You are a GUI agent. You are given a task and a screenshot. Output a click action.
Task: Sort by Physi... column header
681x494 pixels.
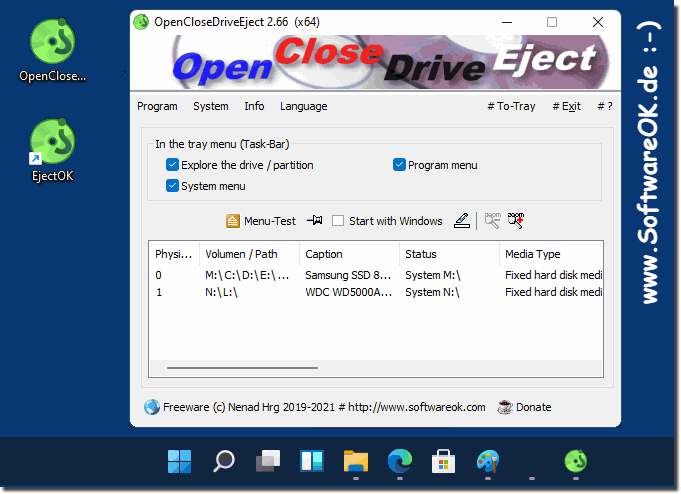pyautogui.click(x=174, y=254)
